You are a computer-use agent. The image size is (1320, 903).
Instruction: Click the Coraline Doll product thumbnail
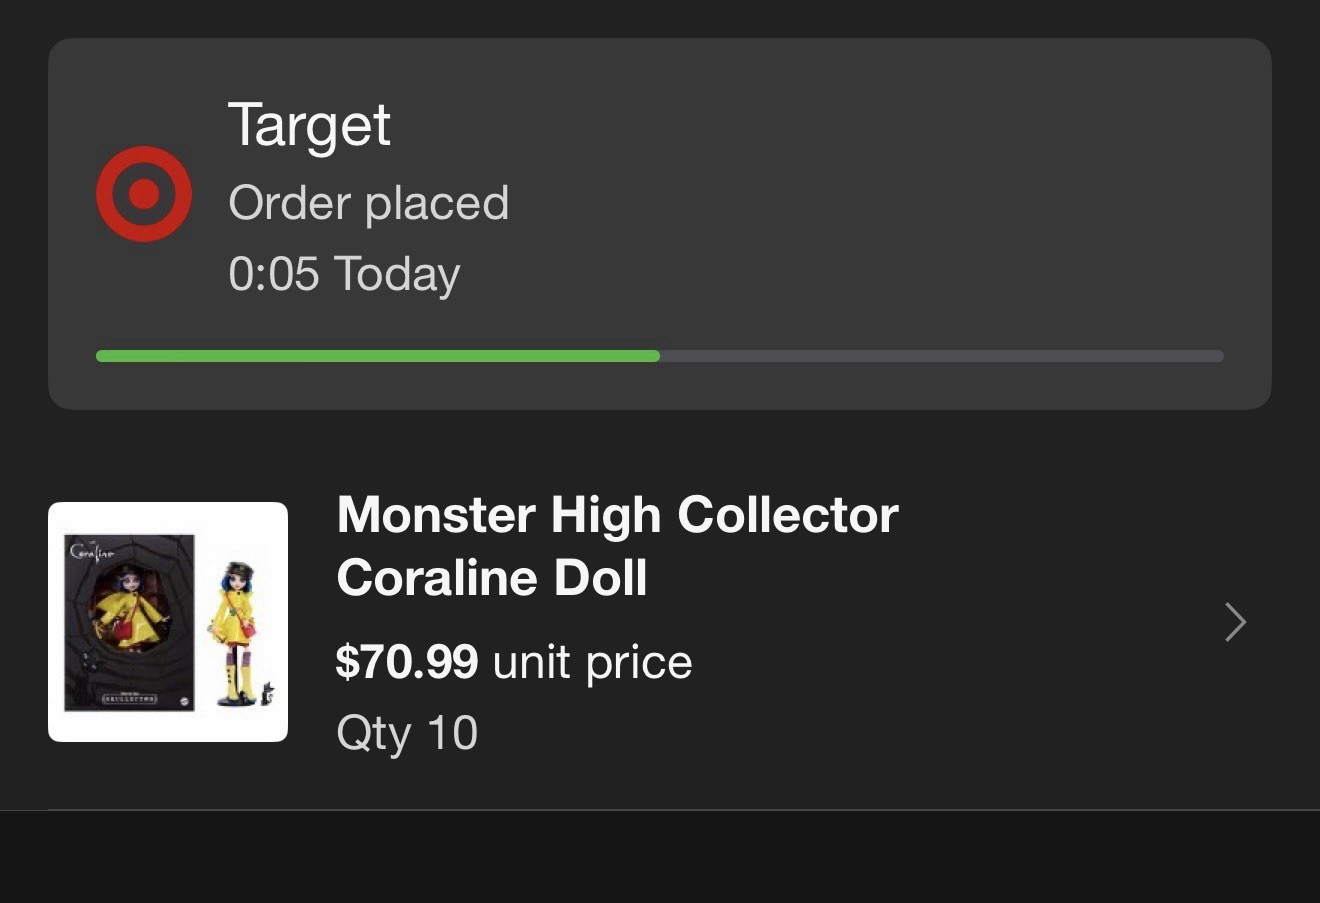click(x=167, y=621)
